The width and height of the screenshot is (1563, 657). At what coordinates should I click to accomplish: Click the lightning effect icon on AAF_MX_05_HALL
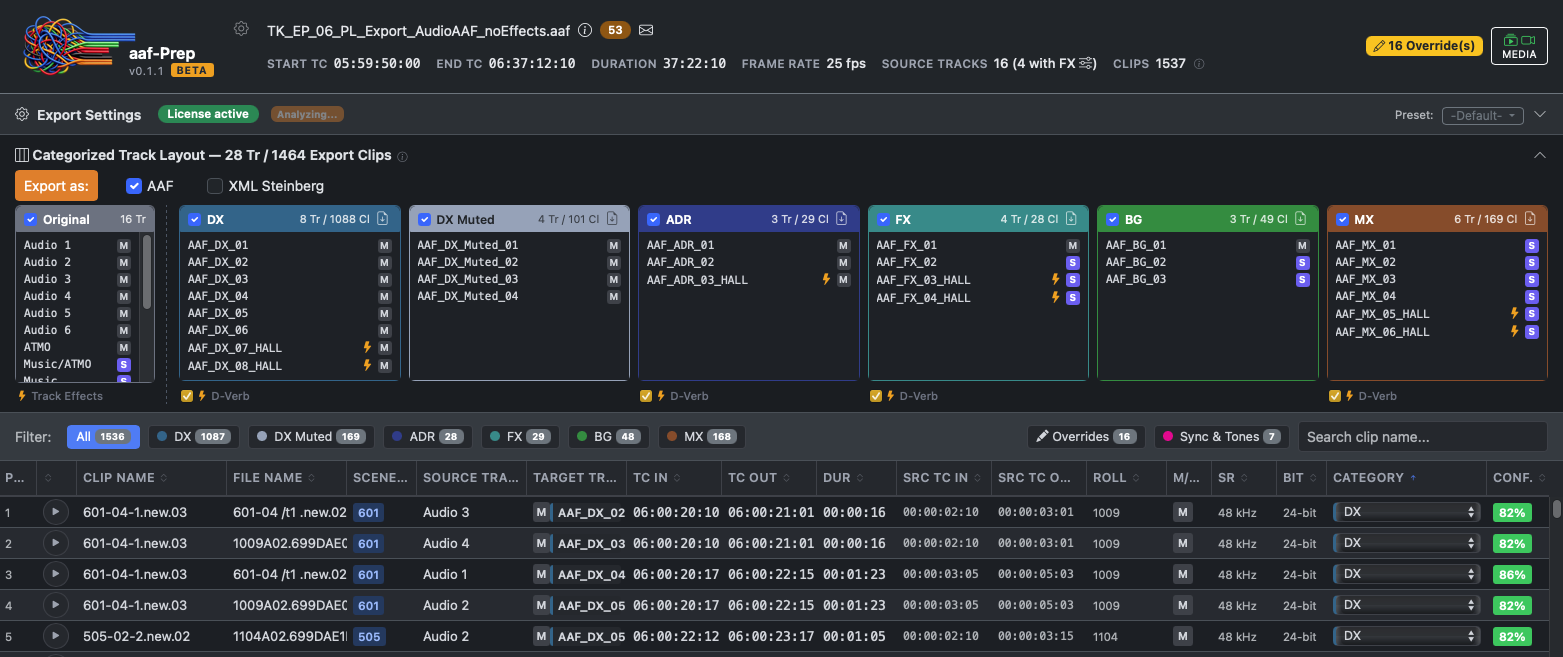1515,314
